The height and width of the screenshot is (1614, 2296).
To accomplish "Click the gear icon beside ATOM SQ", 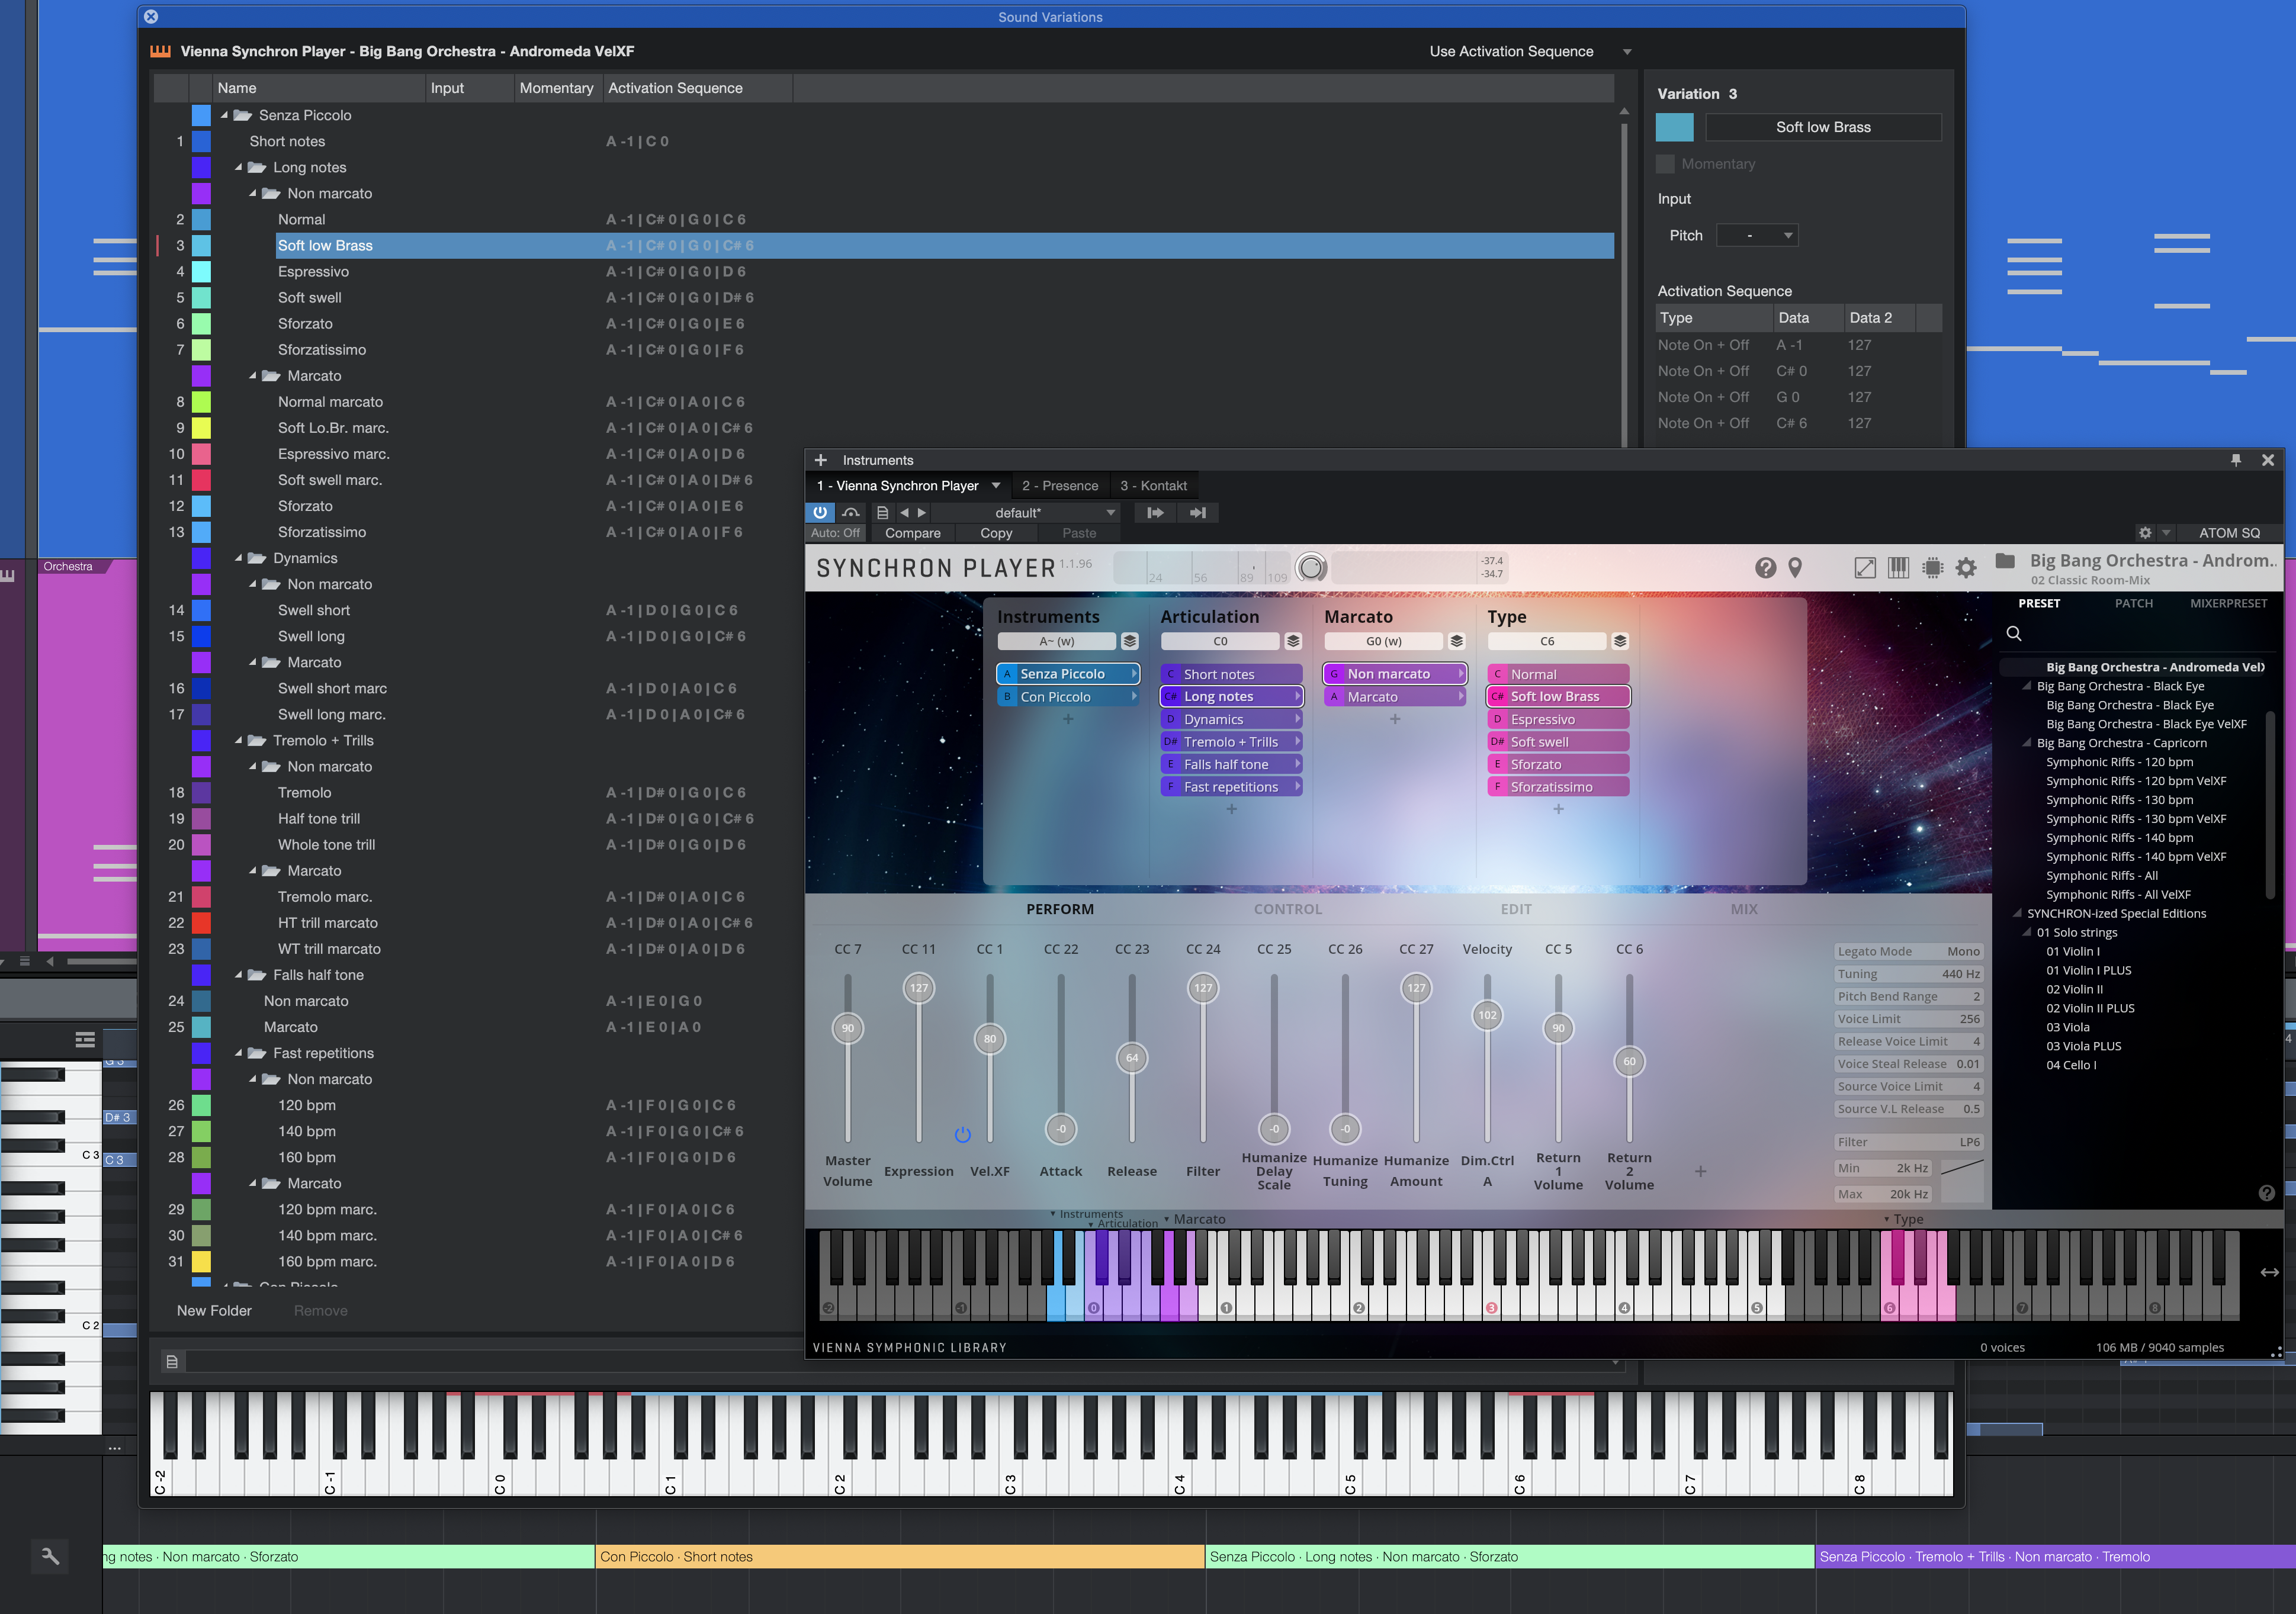I will click(2144, 533).
